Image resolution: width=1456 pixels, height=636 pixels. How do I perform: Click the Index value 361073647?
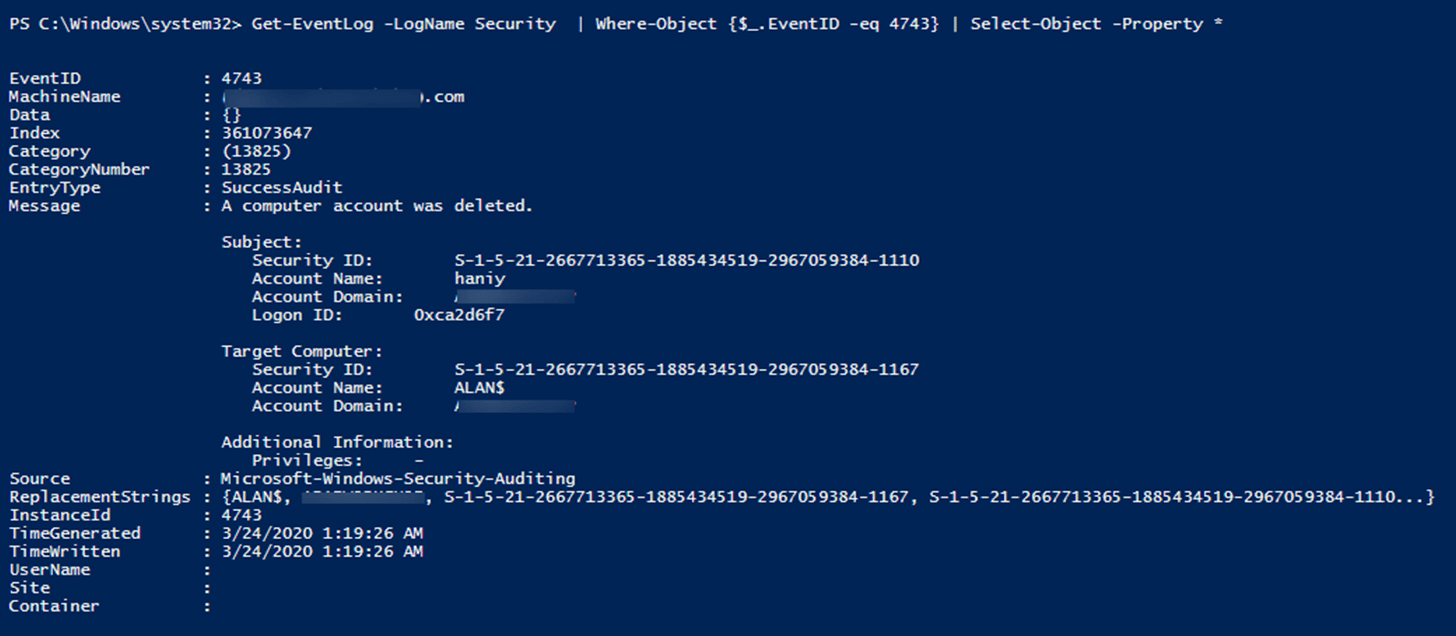tap(267, 133)
